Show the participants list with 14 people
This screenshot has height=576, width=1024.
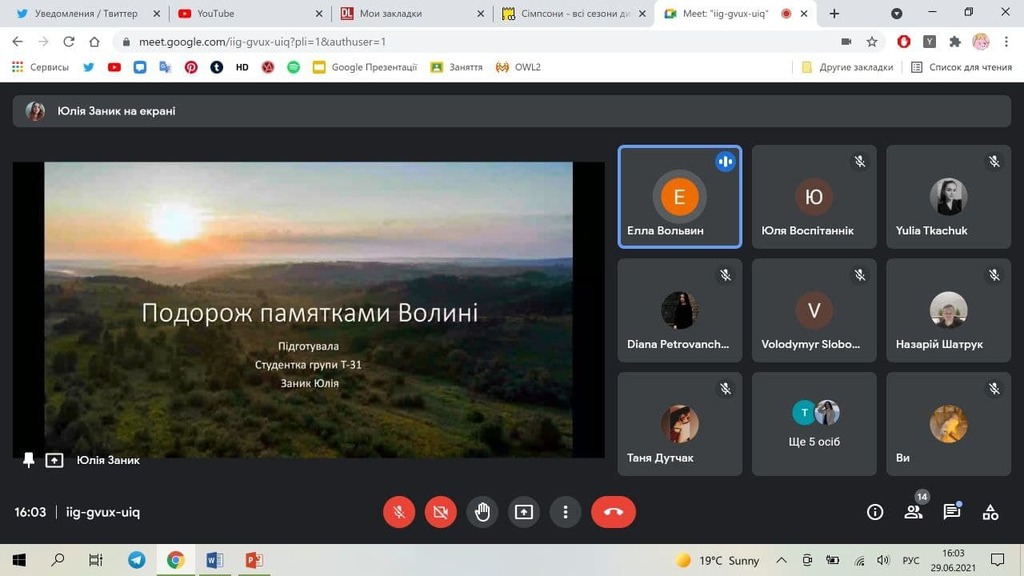913,512
